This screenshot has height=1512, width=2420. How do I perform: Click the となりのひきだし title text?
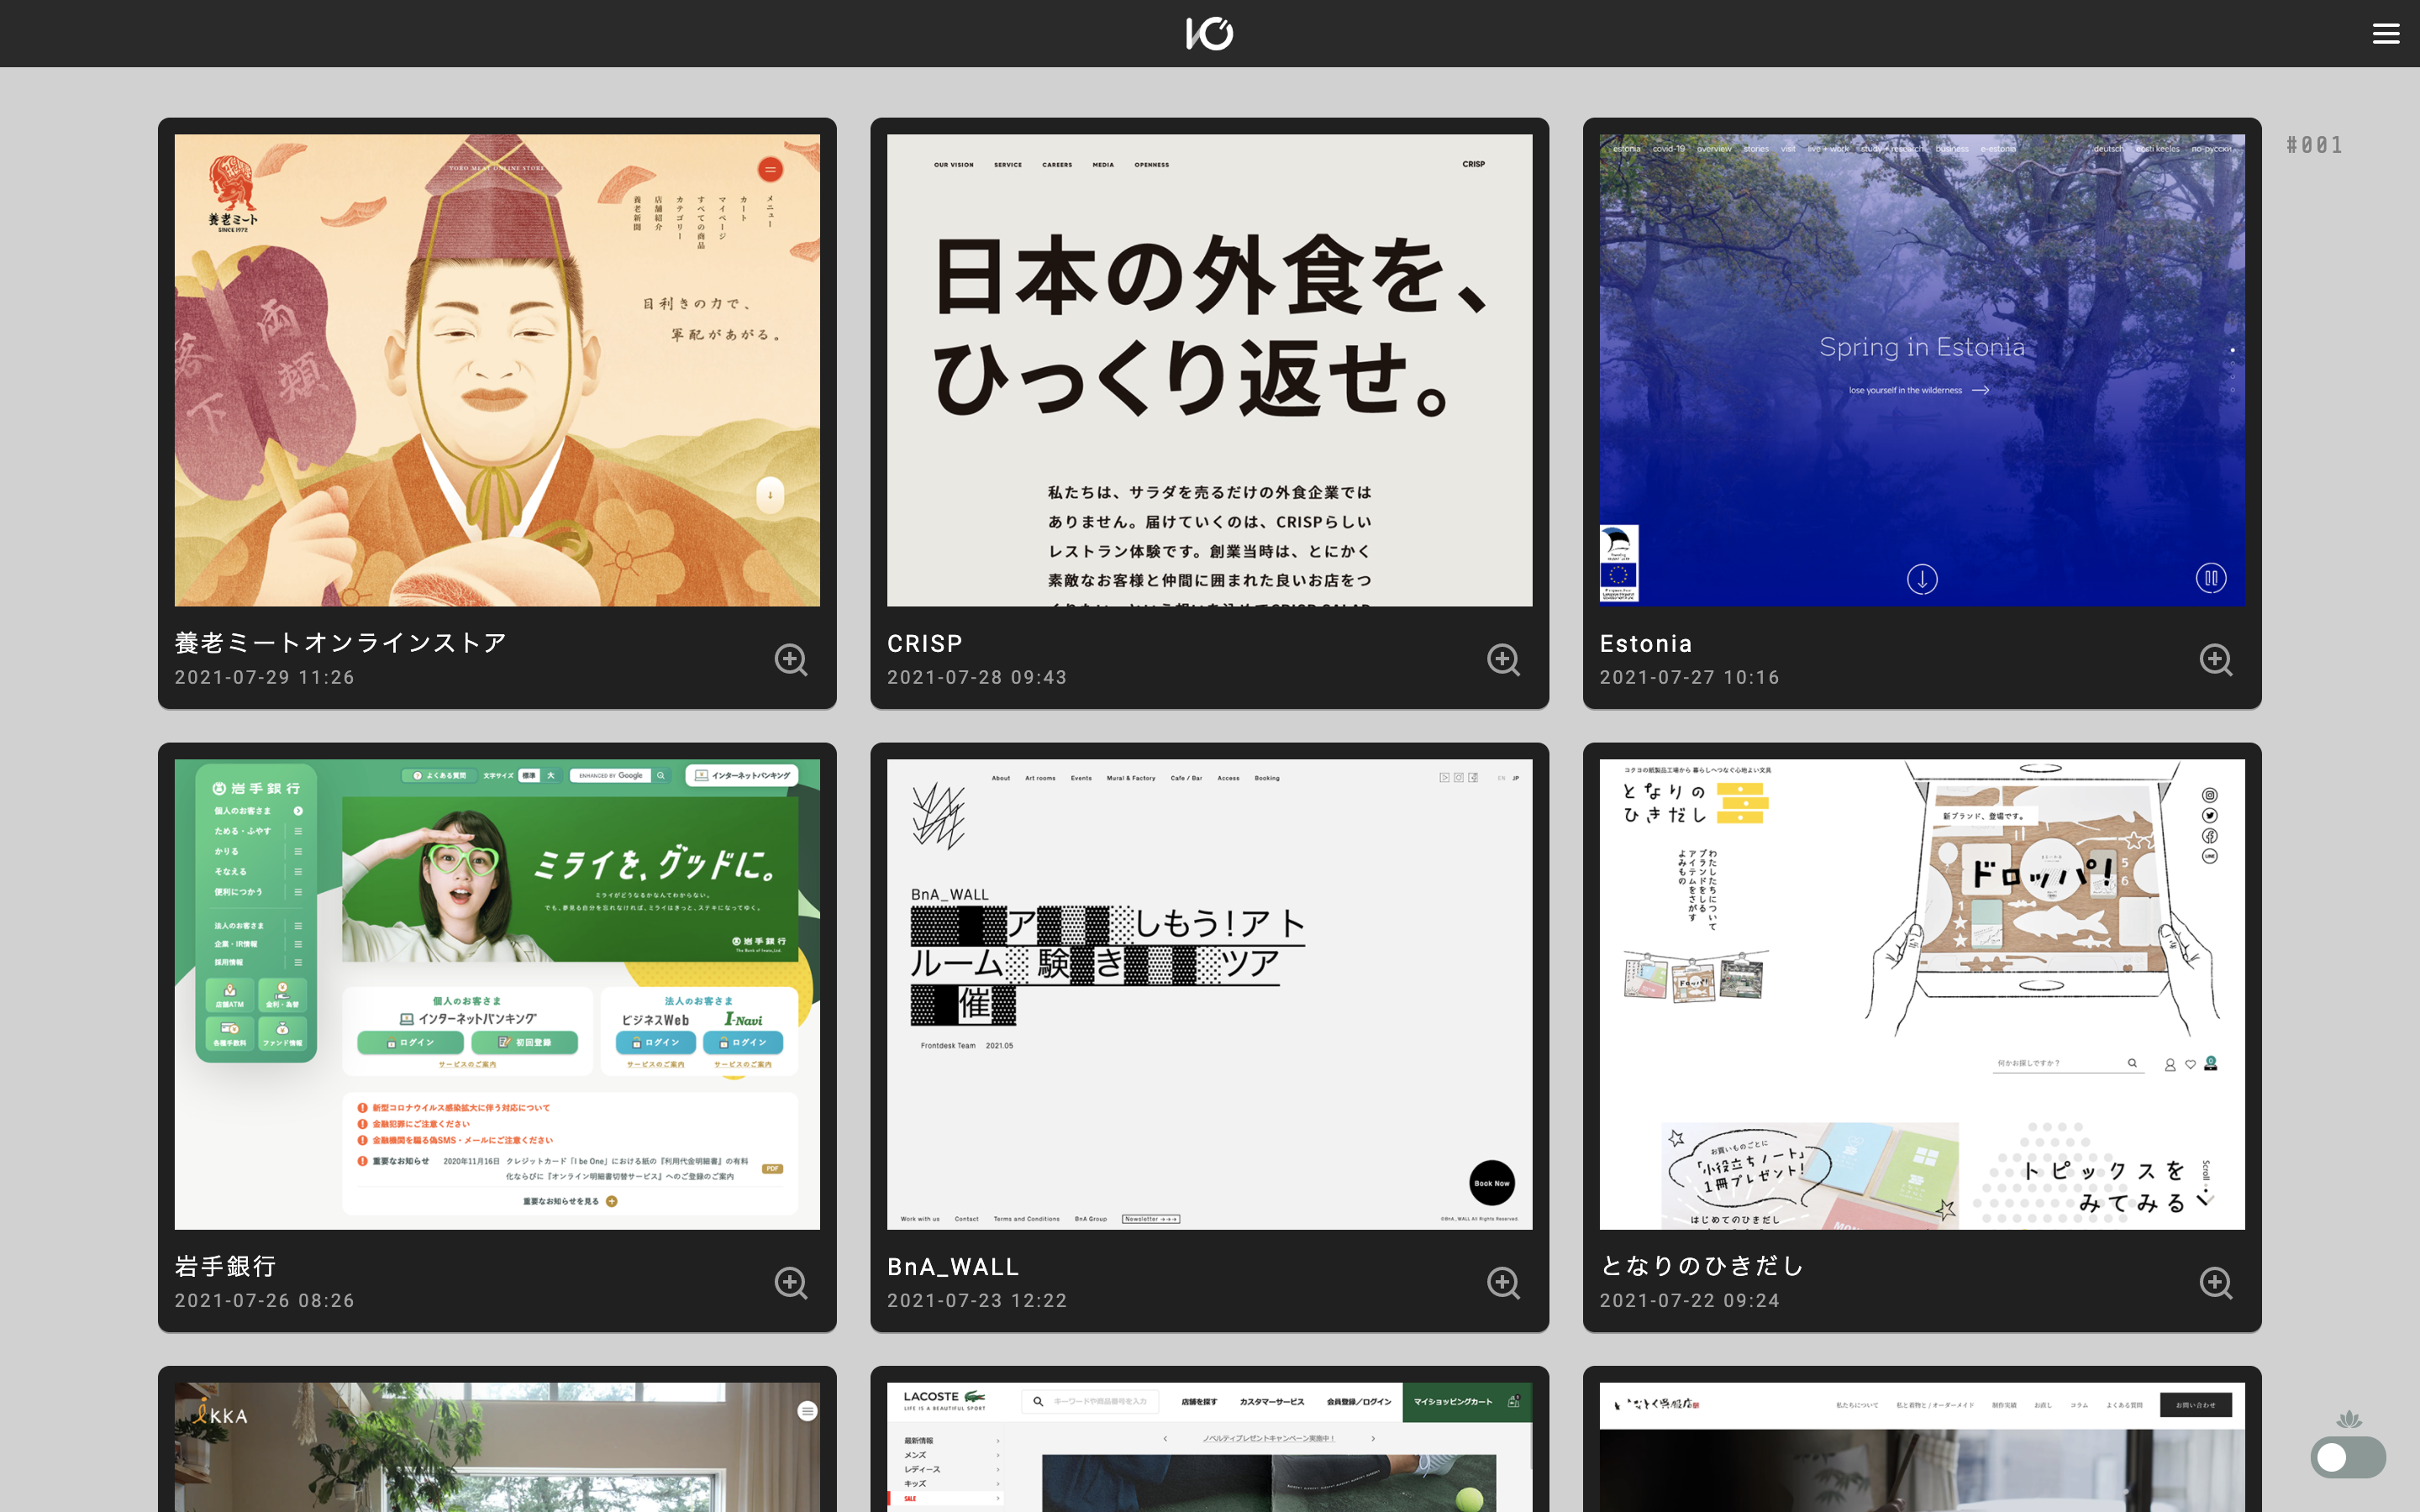(x=1702, y=1266)
